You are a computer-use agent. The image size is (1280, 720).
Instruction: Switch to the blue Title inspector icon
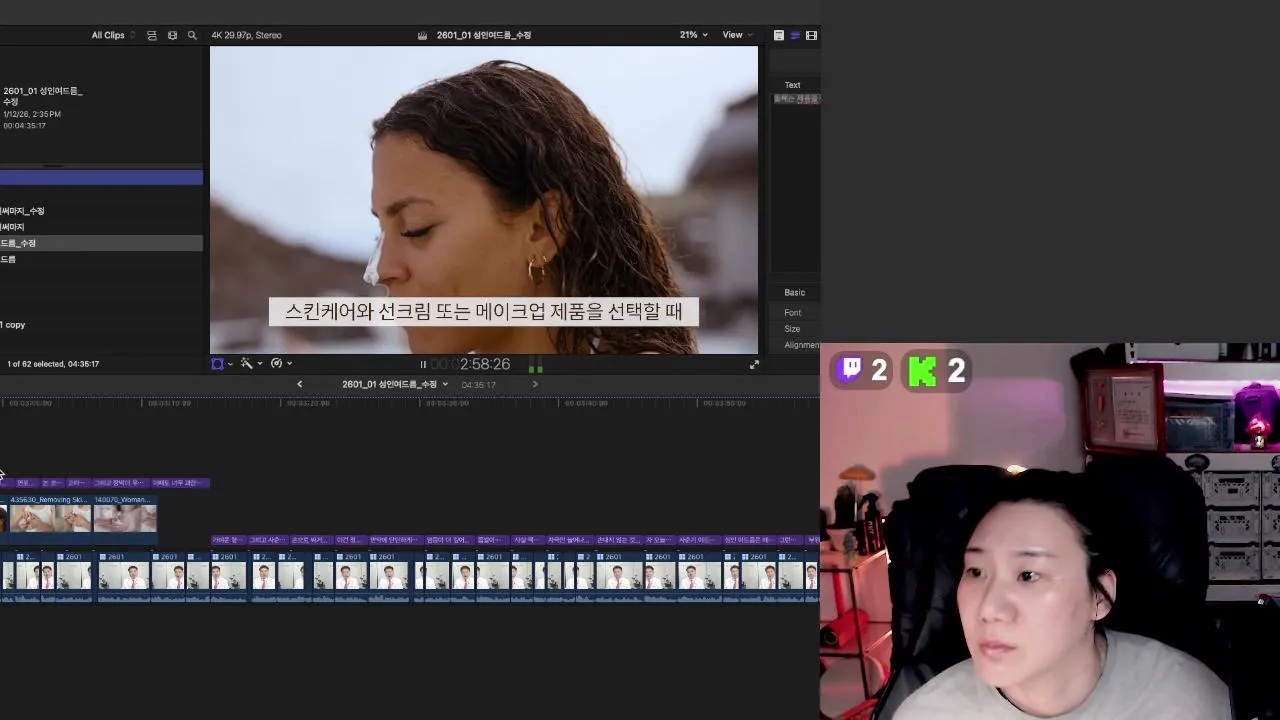[795, 35]
